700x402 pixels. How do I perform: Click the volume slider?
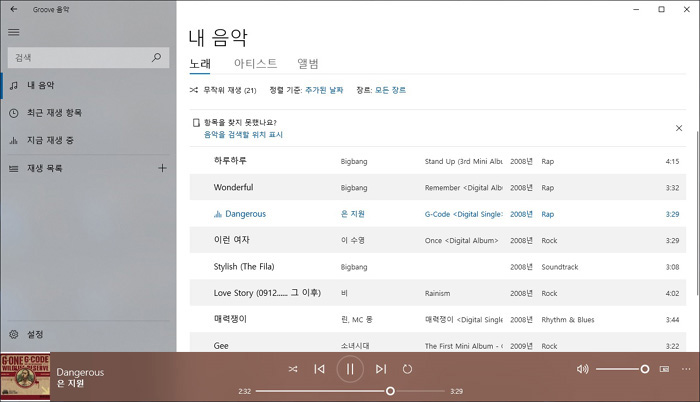click(622, 369)
